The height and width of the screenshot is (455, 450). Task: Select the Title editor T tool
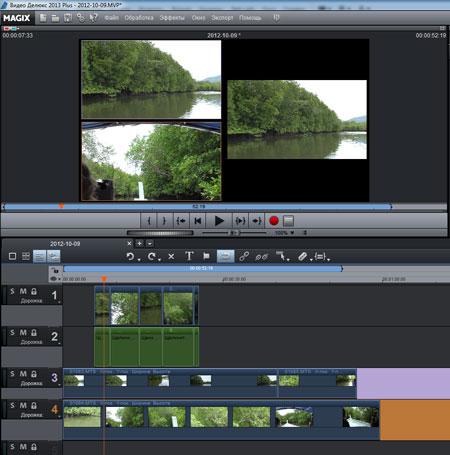click(189, 256)
